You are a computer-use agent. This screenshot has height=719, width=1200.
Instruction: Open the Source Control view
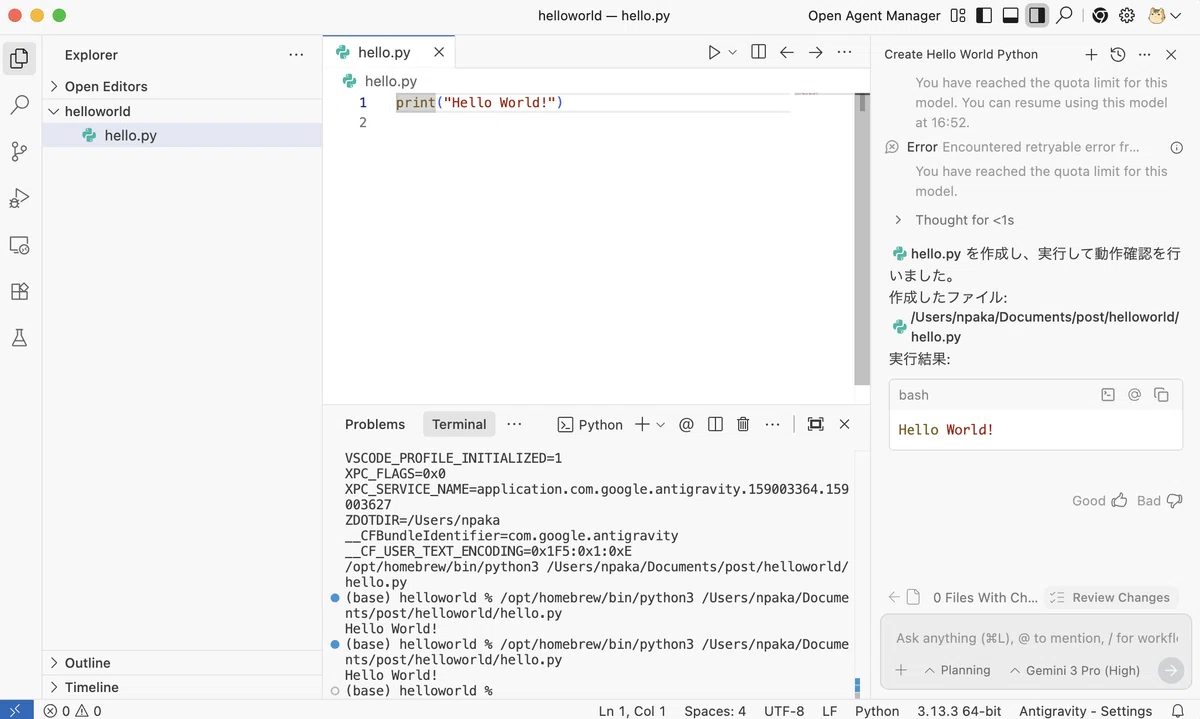[19, 151]
